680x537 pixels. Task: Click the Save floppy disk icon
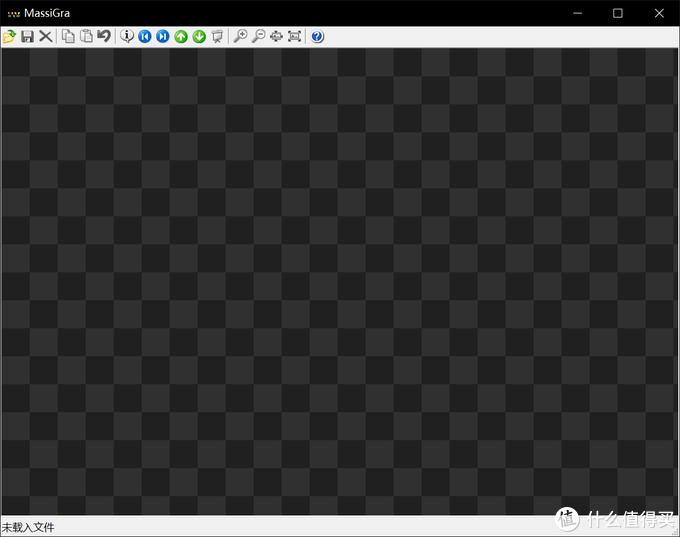pos(27,37)
